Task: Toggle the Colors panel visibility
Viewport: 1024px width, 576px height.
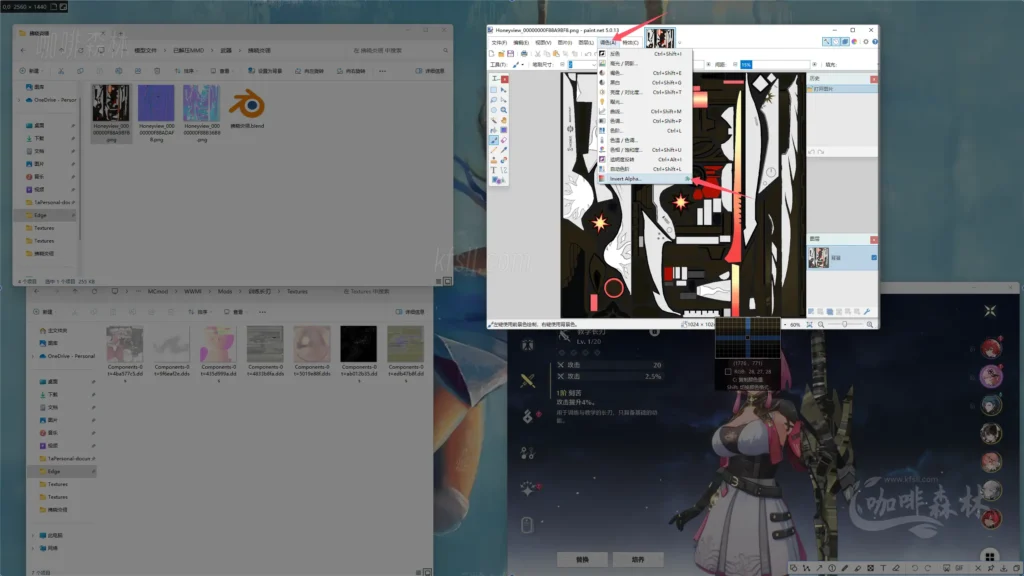Action: click(854, 42)
